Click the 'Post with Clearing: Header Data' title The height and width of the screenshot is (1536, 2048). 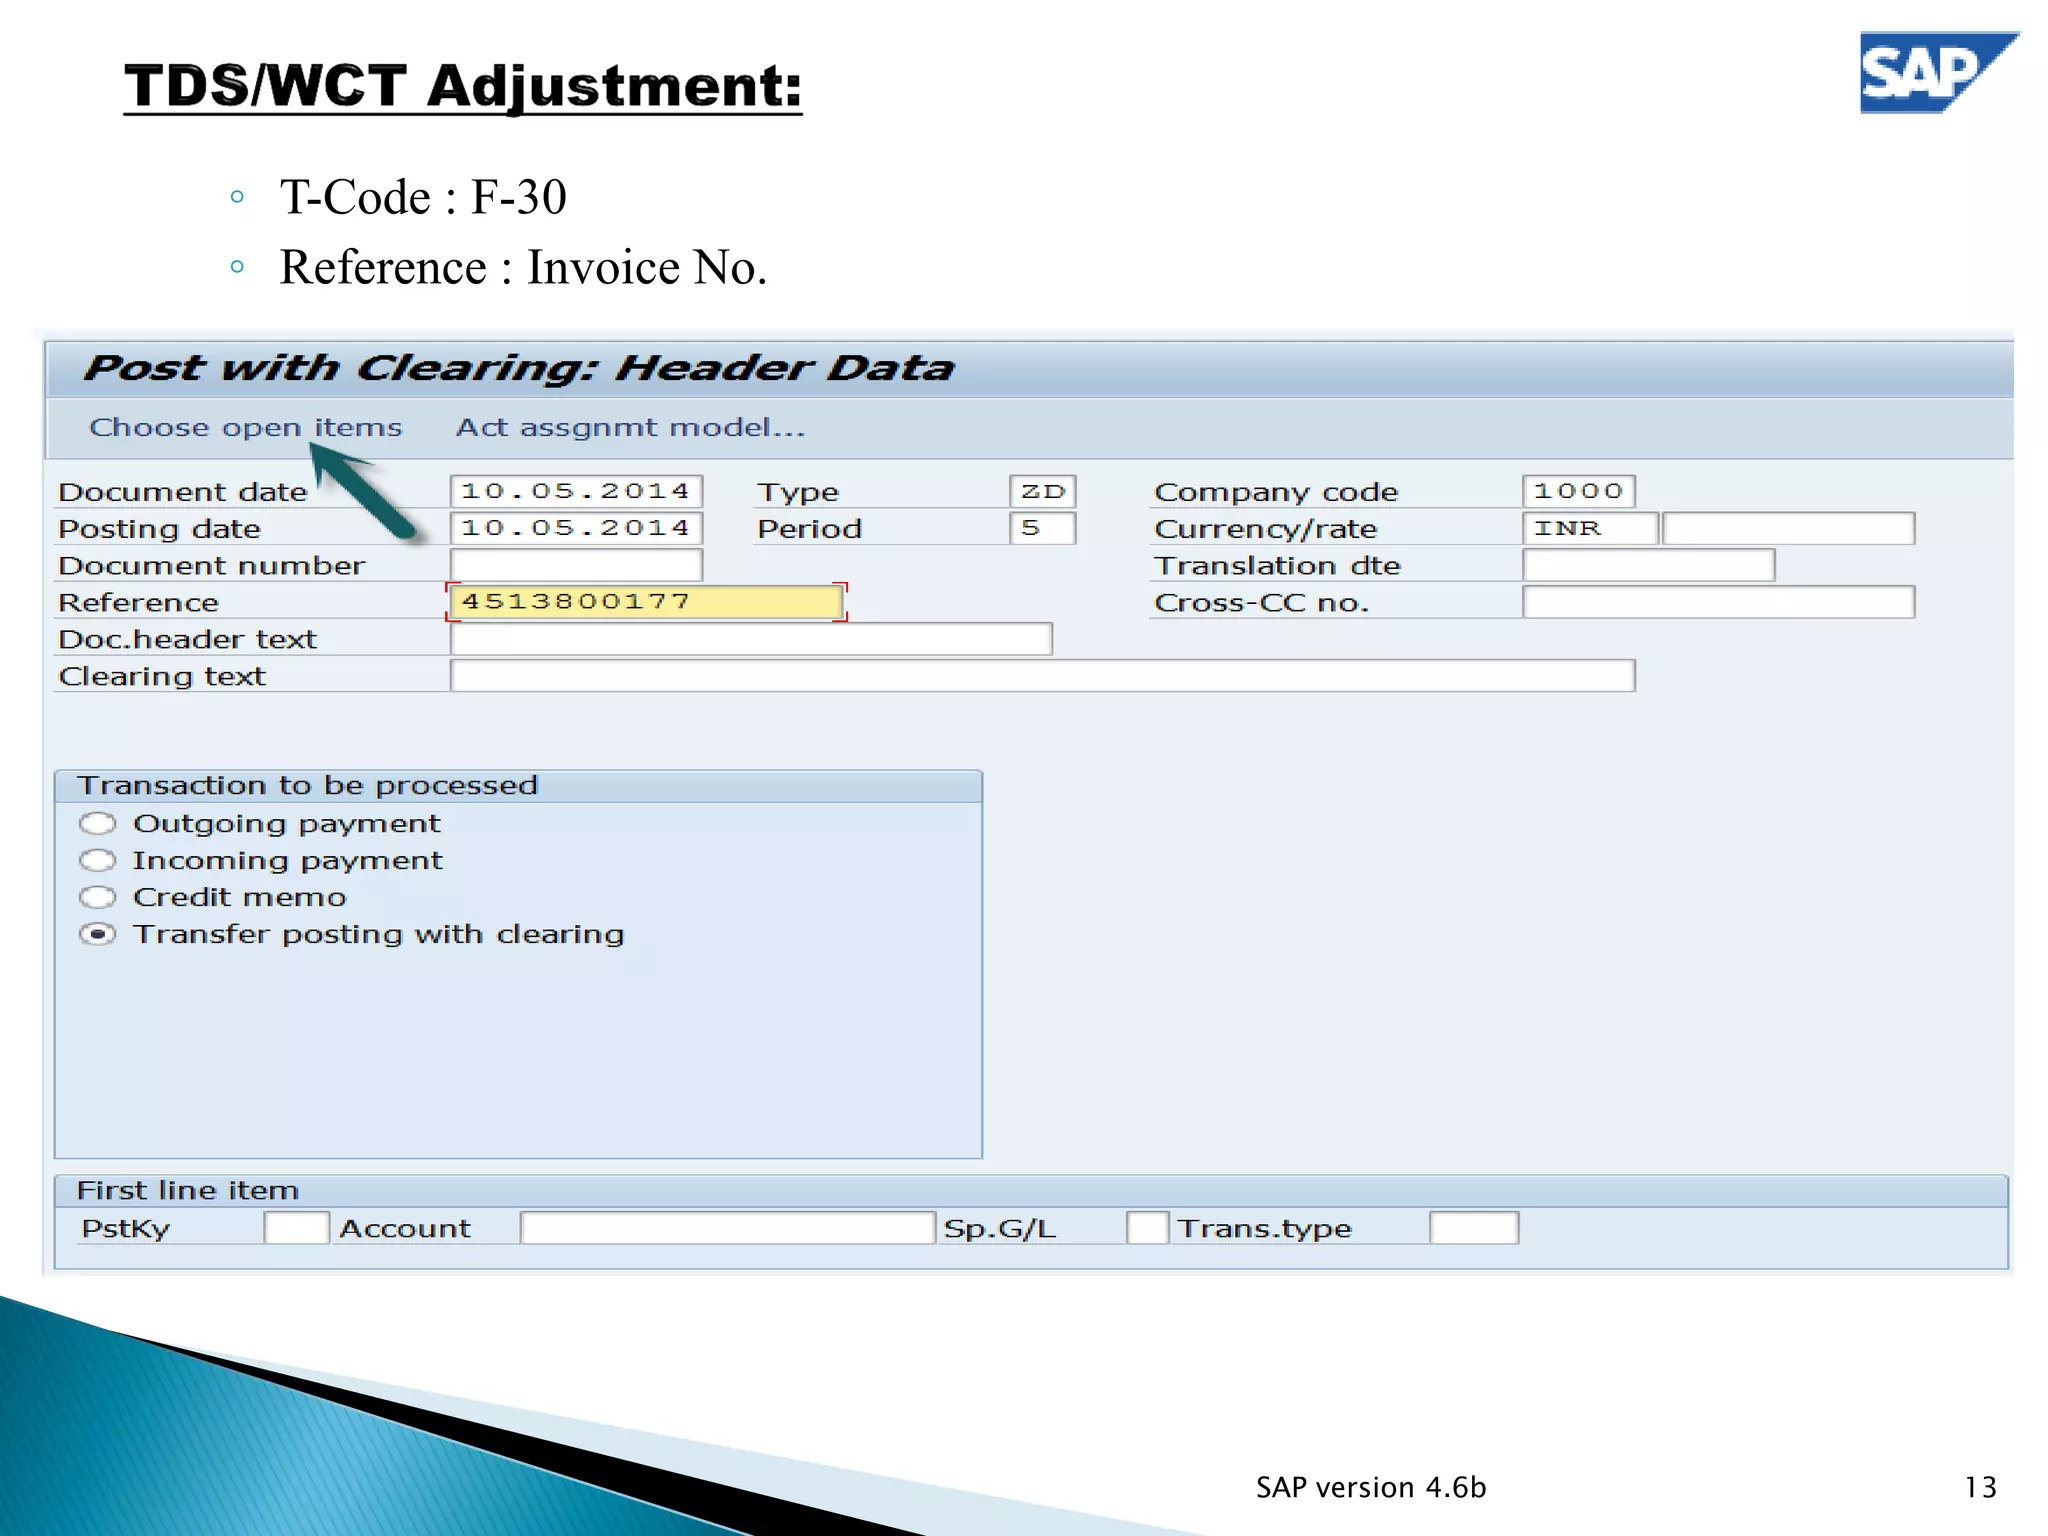519,368
